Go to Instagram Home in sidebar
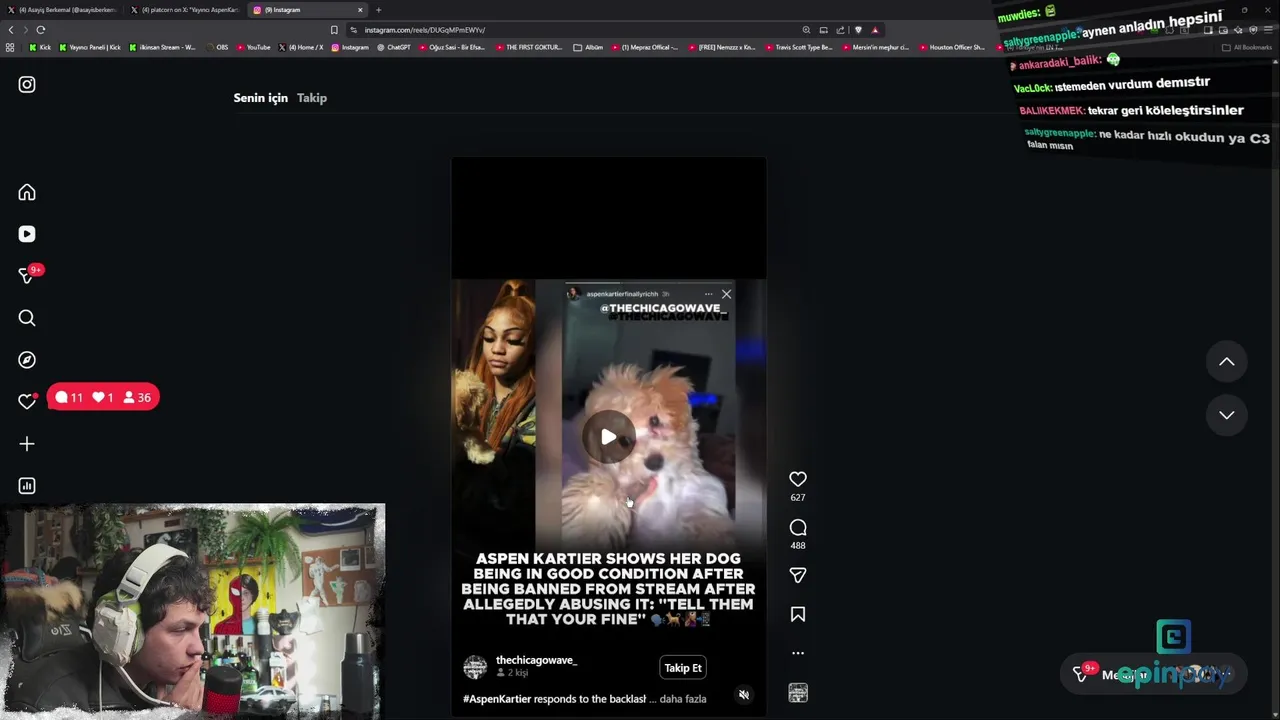Screen dimensions: 1280x720 pos(27,192)
